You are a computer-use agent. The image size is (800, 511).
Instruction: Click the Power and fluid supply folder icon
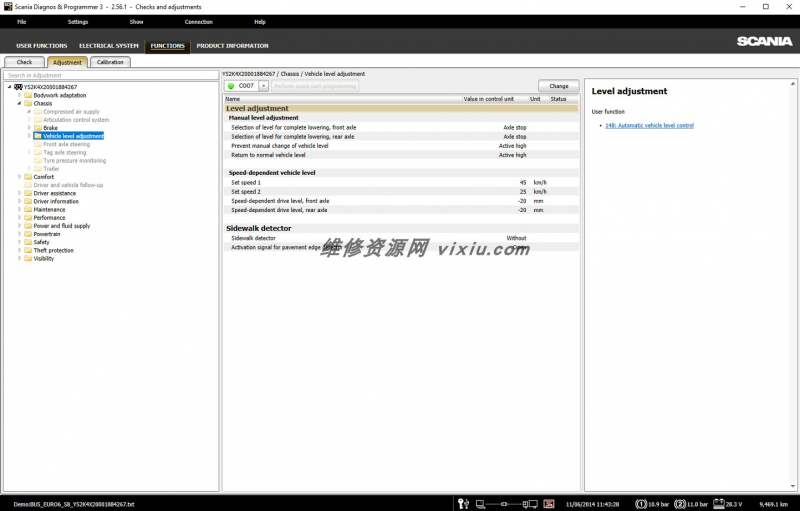coord(28,226)
